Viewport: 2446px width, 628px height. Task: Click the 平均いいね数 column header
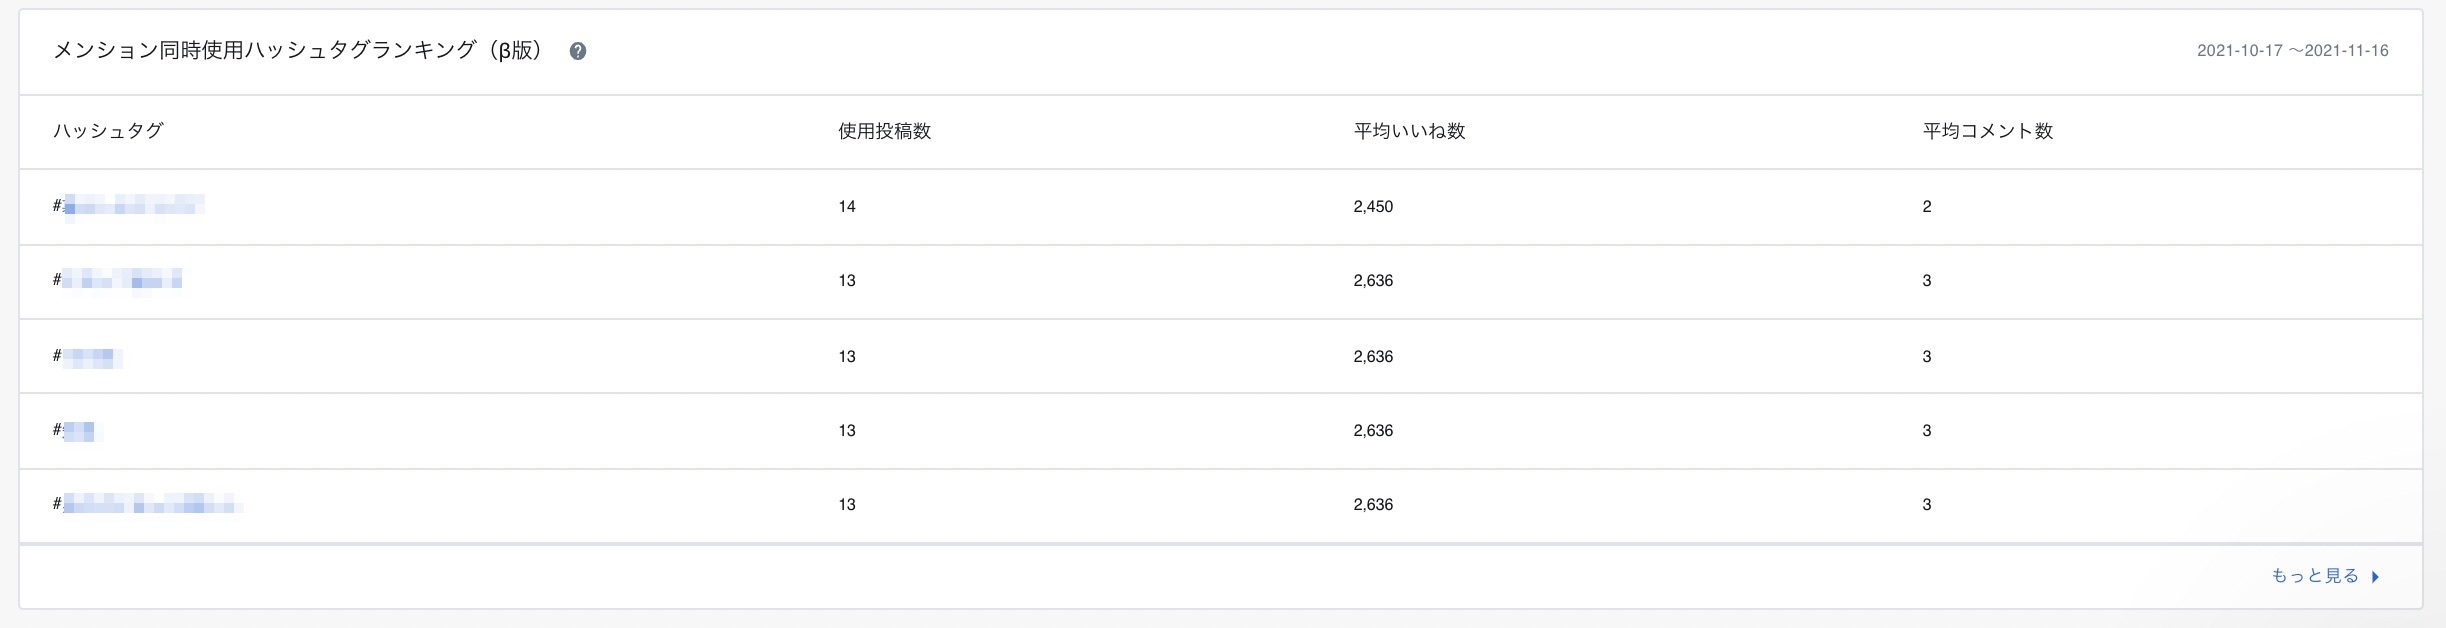pos(1409,131)
